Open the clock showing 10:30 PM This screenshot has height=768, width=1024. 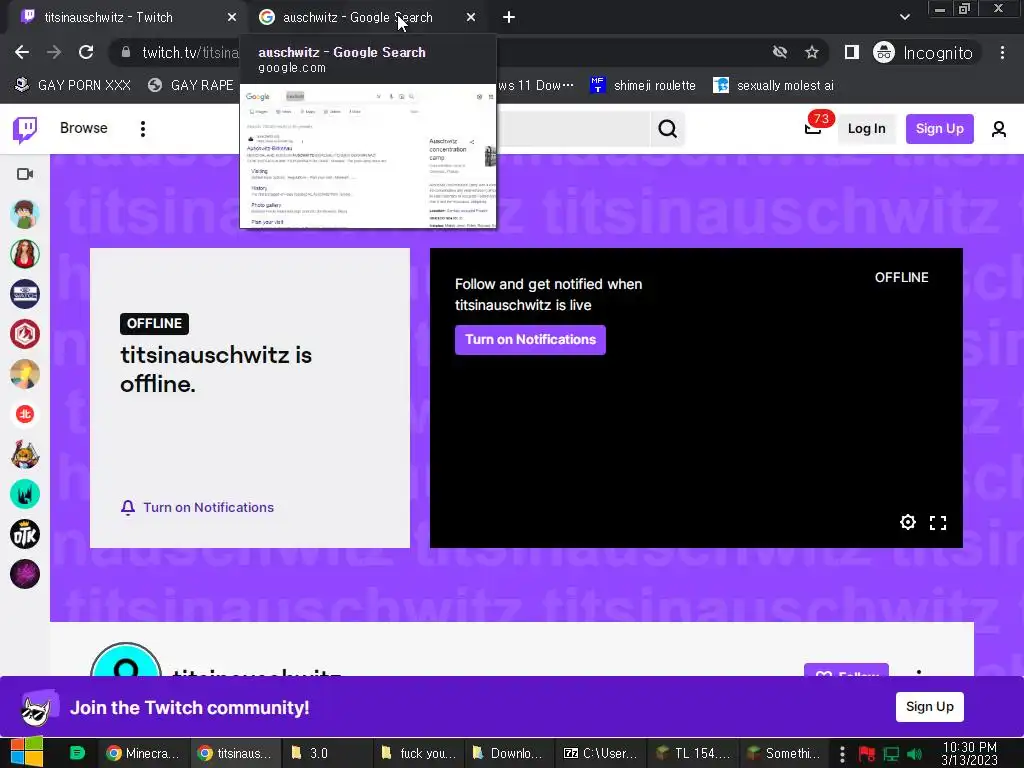pyautogui.click(x=969, y=753)
